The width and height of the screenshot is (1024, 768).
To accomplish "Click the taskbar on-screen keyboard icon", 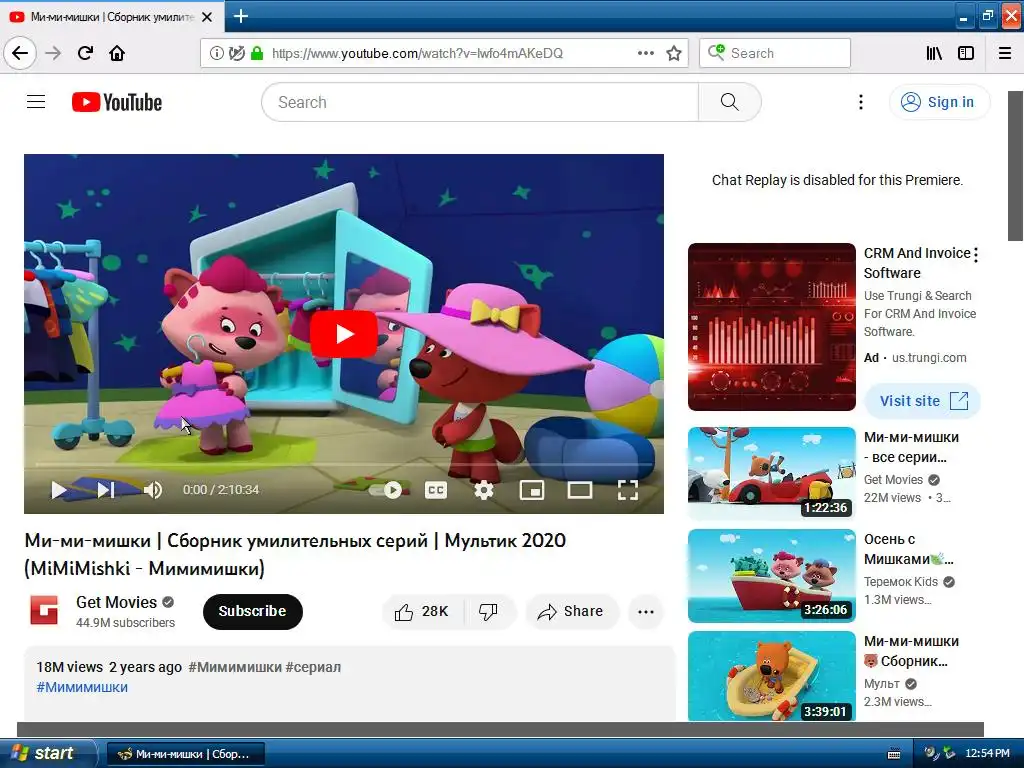I will 894,754.
